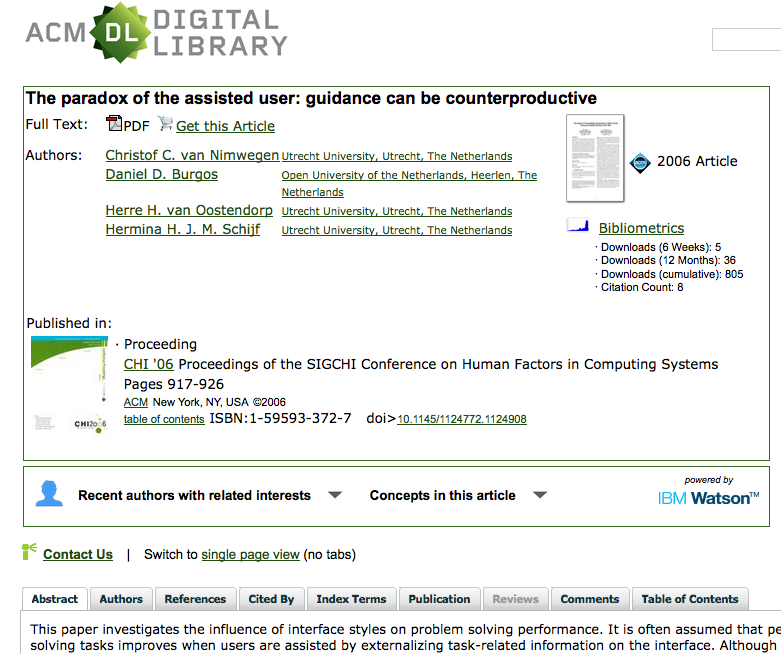Open the Index Terms tab
Screen dimensions: 781x654
tap(351, 599)
